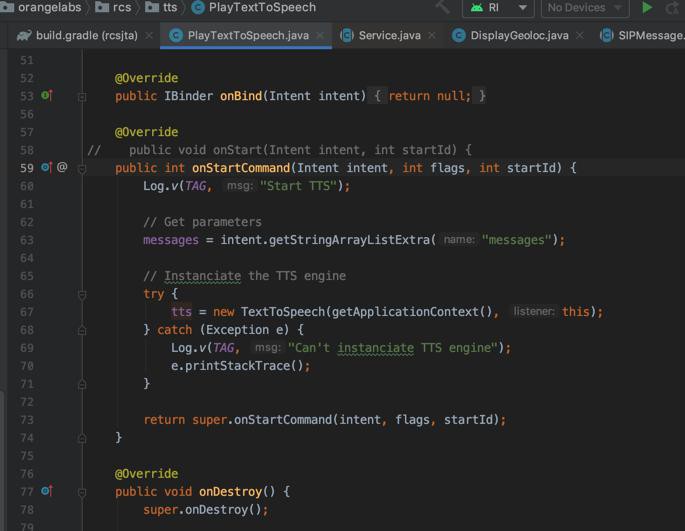Click the "Start TTS" string literal

coord(299,186)
